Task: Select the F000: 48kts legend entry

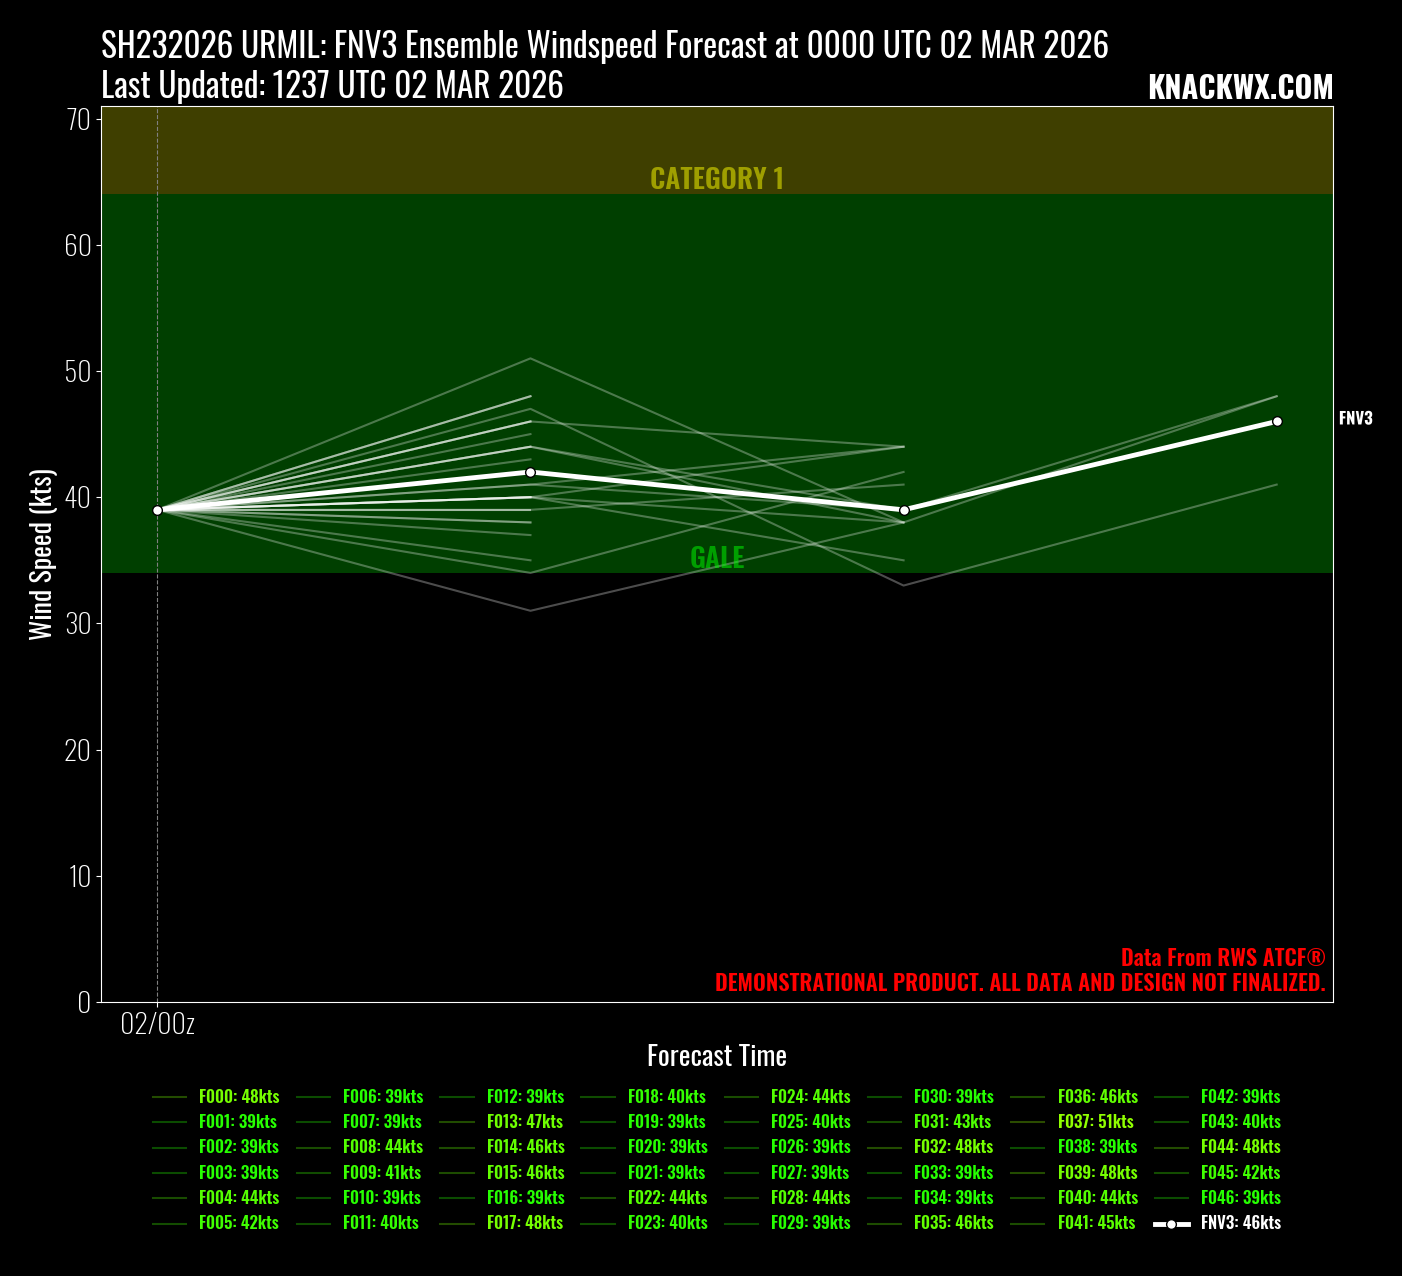Action: (238, 1097)
